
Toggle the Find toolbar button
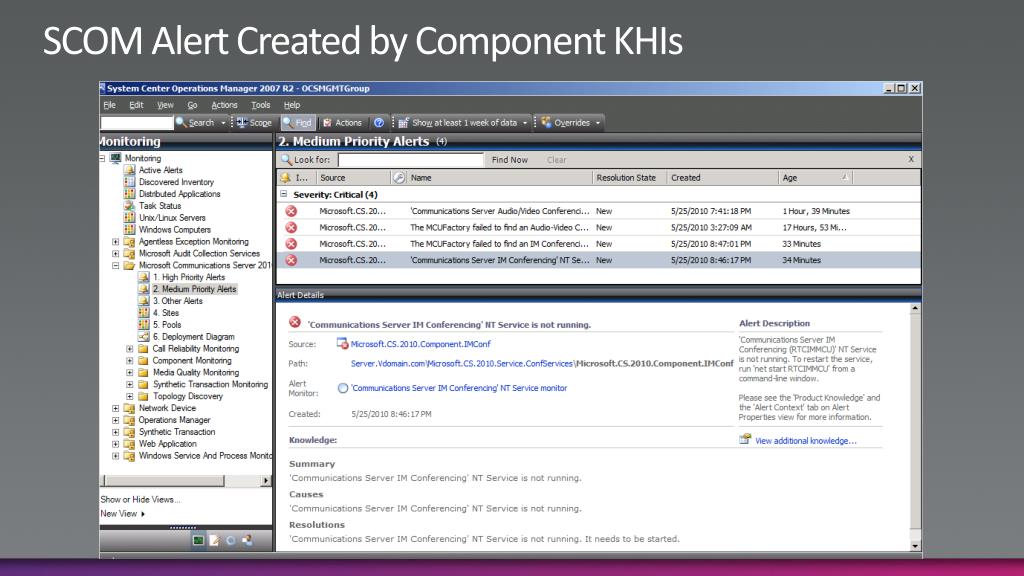[298, 123]
